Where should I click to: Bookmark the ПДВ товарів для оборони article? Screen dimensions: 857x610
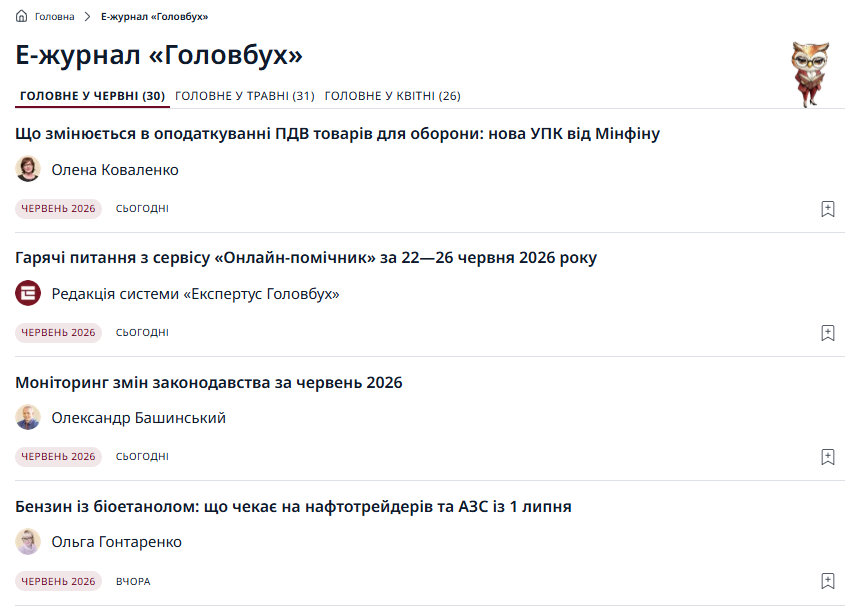(x=827, y=209)
